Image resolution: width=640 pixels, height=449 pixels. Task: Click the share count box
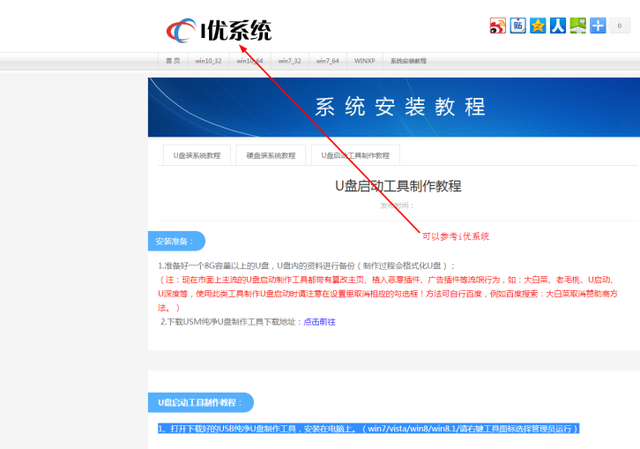click(622, 26)
